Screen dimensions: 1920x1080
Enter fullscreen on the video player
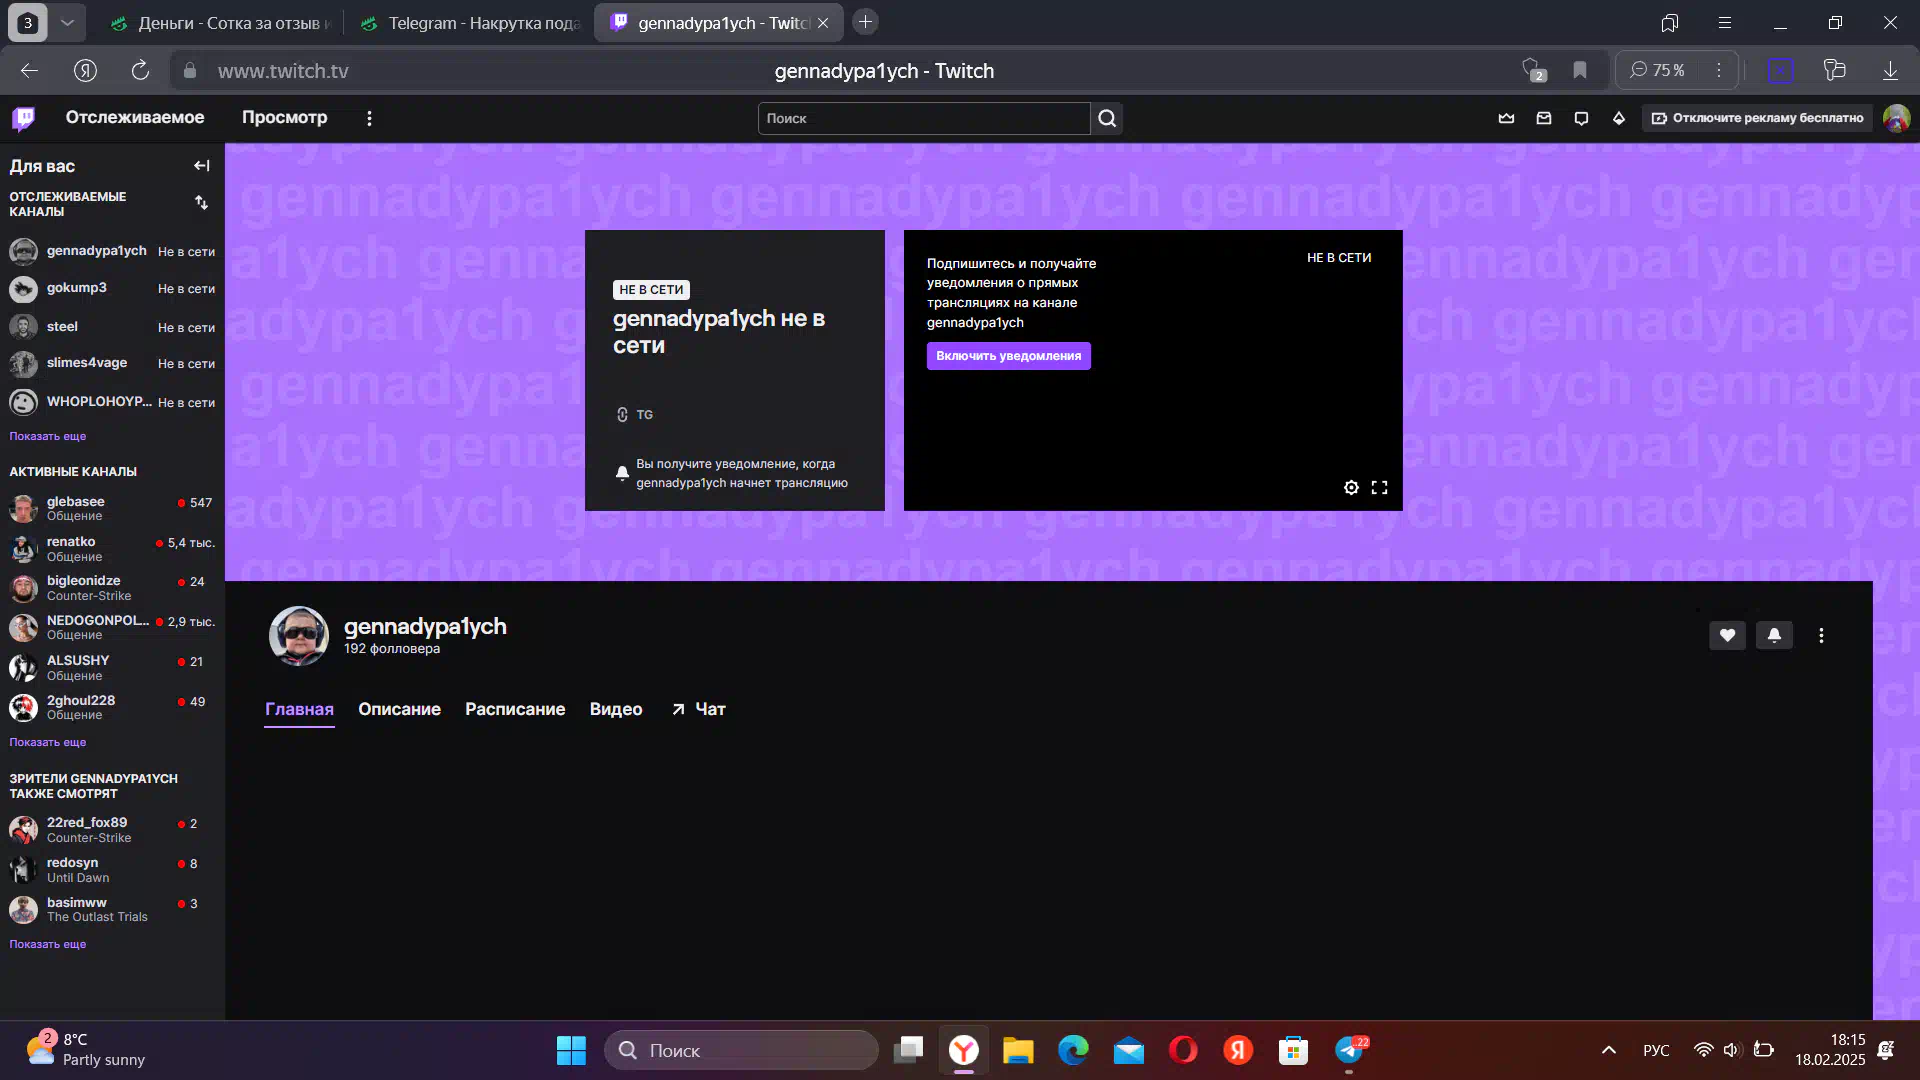coord(1380,487)
